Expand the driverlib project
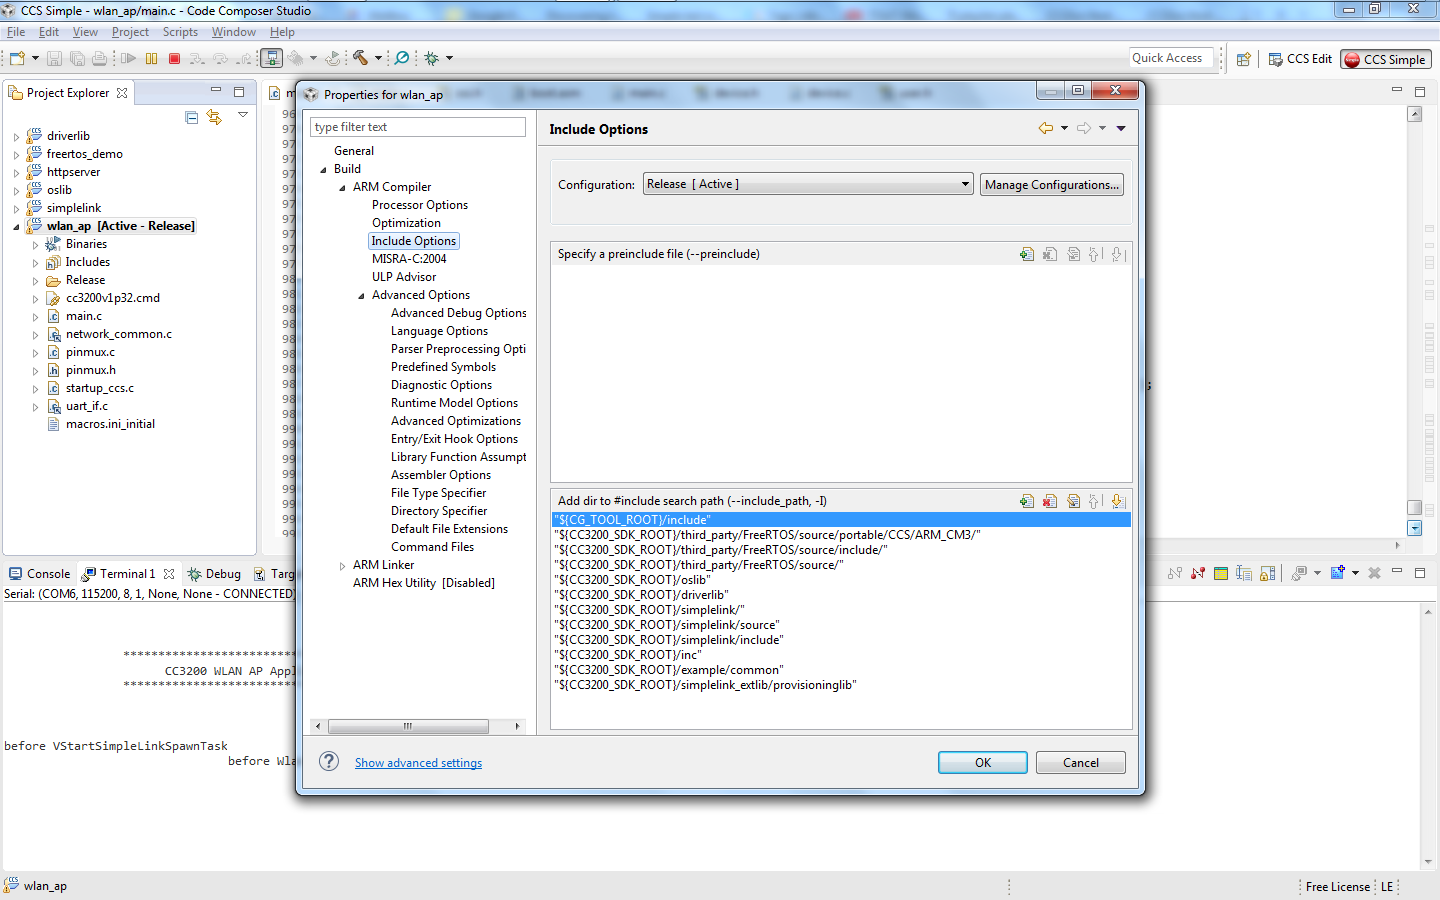1440x900 pixels. (16, 136)
